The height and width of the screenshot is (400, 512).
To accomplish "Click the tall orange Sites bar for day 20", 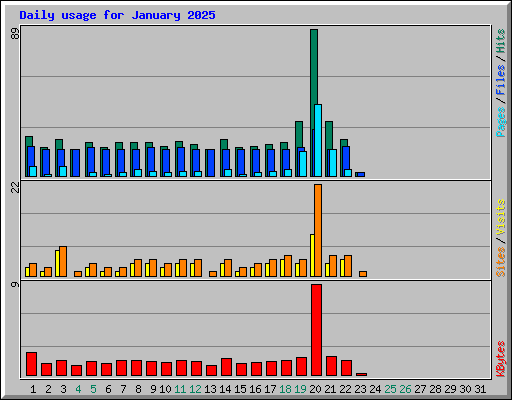I will click(318, 230).
